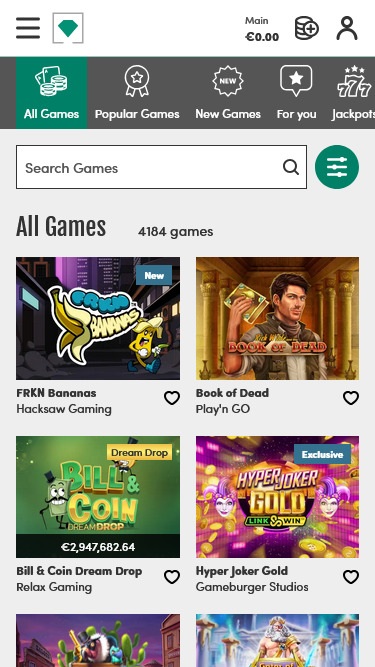Open the user account profile icon

pos(347,28)
